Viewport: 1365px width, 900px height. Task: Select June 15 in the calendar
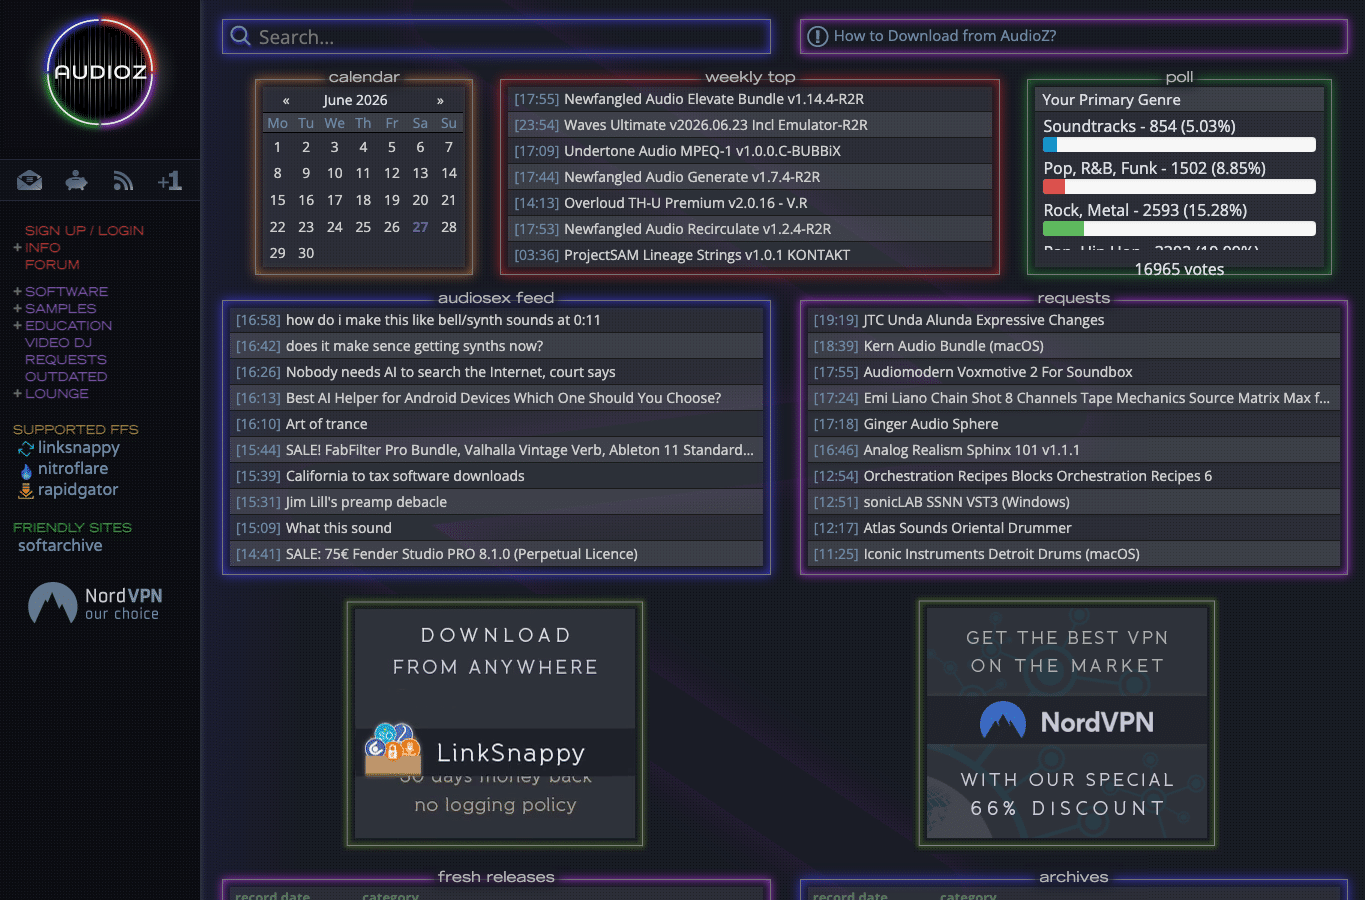[277, 200]
